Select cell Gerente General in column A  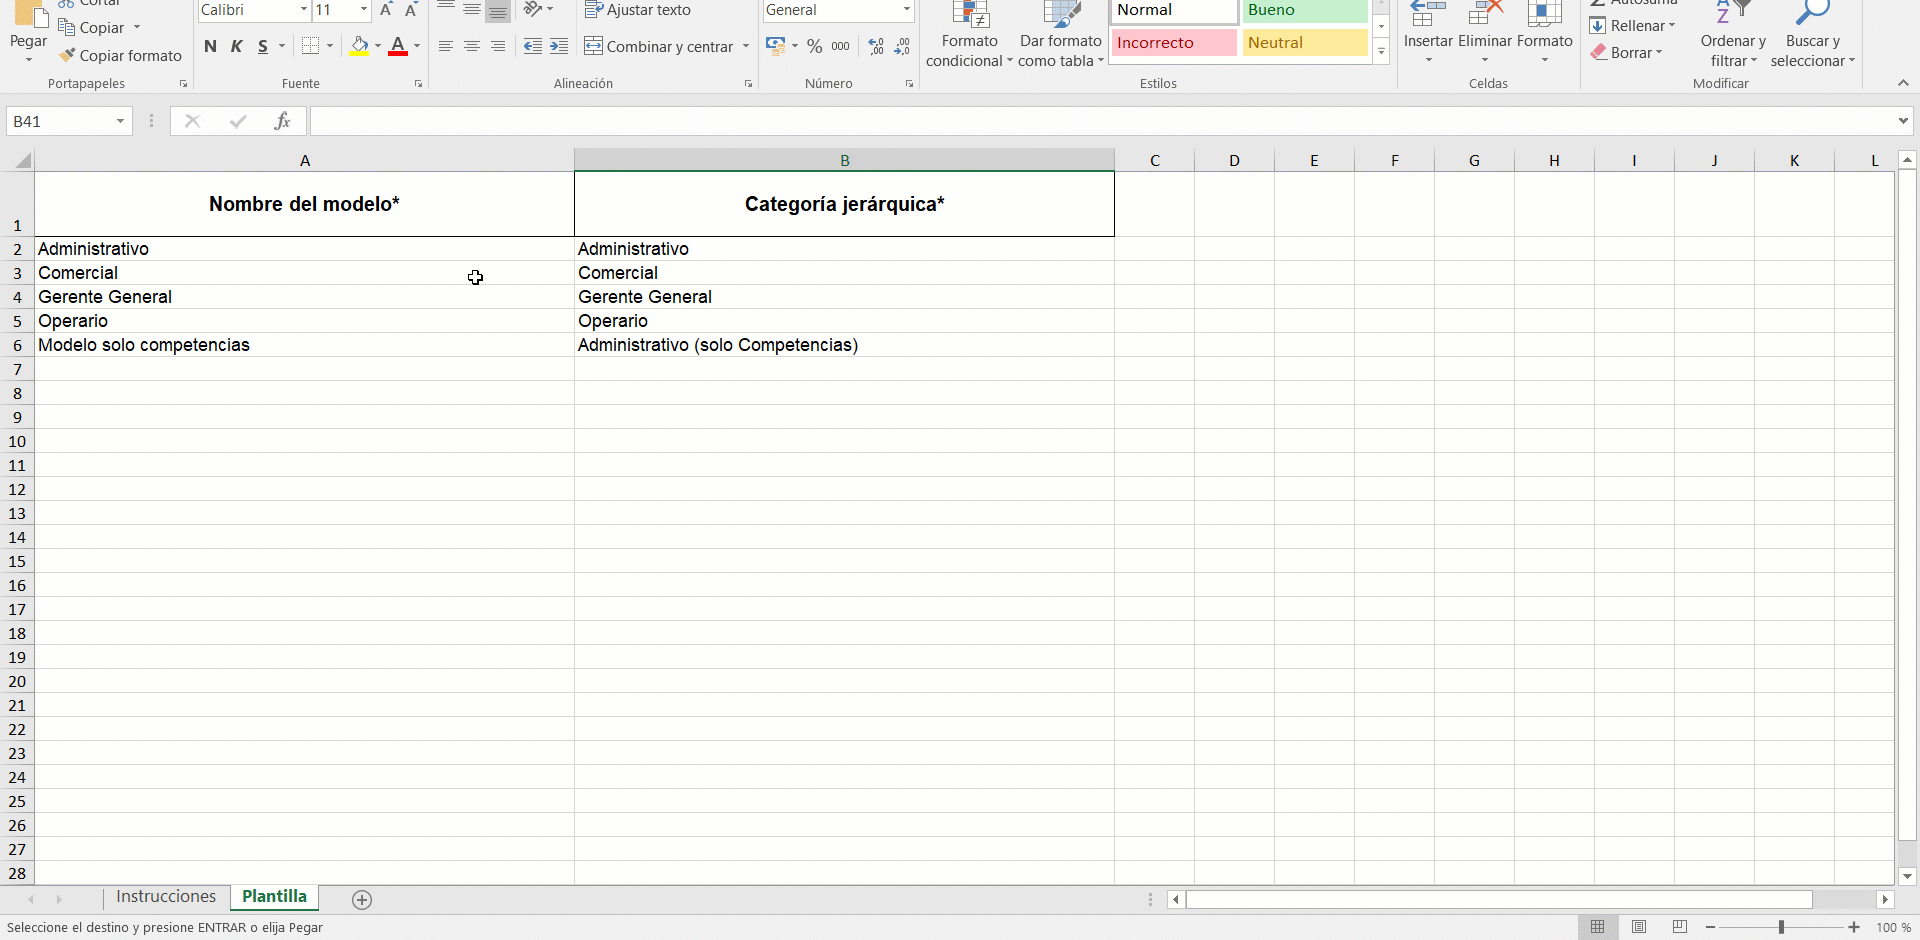[305, 297]
